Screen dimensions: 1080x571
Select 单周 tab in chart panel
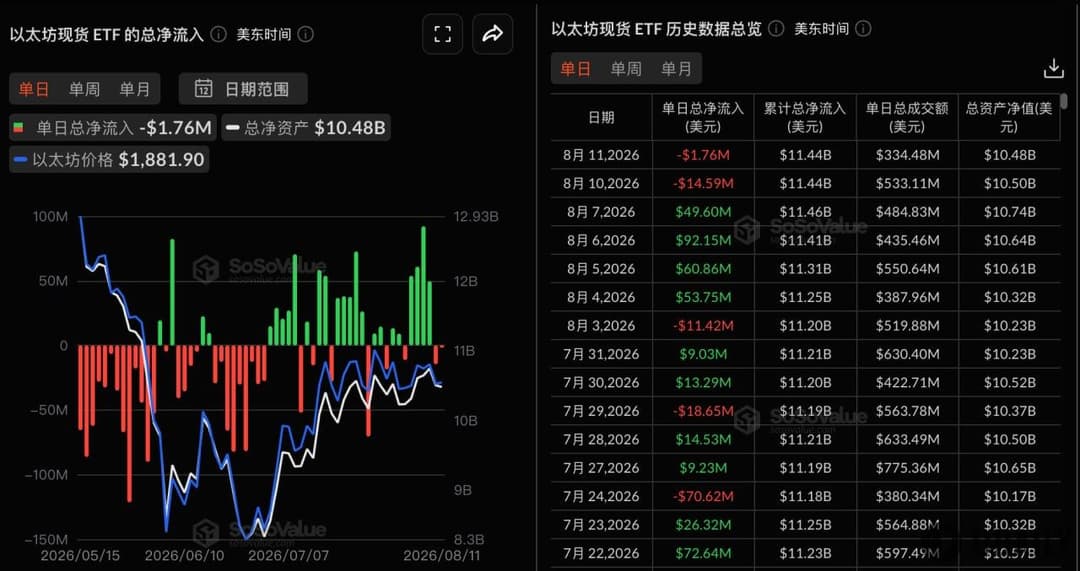click(x=84, y=89)
